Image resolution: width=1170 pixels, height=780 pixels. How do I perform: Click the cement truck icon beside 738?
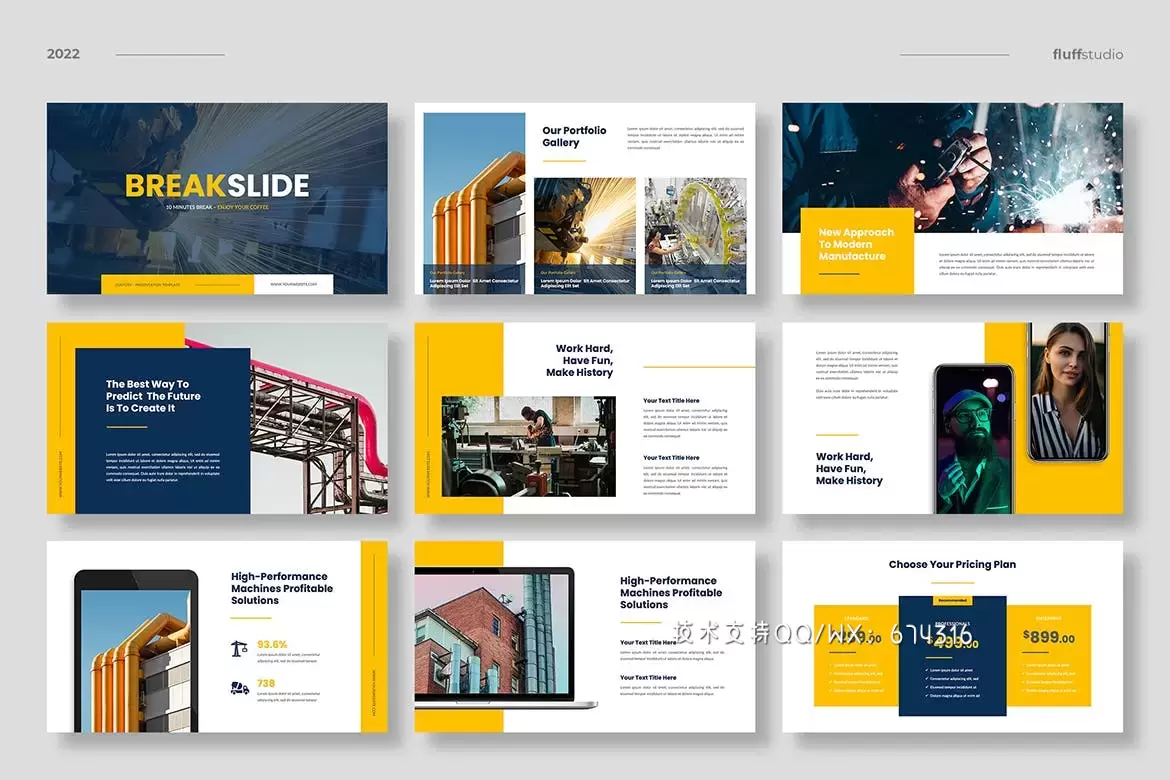pos(240,687)
